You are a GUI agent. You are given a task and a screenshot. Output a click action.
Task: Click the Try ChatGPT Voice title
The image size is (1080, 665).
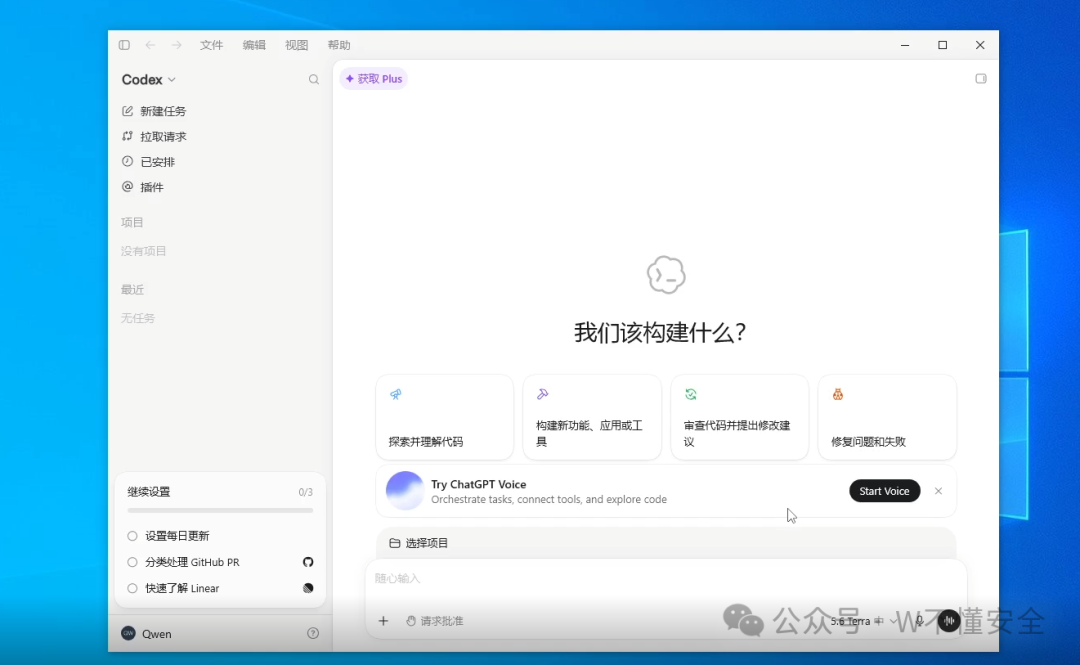[479, 484]
